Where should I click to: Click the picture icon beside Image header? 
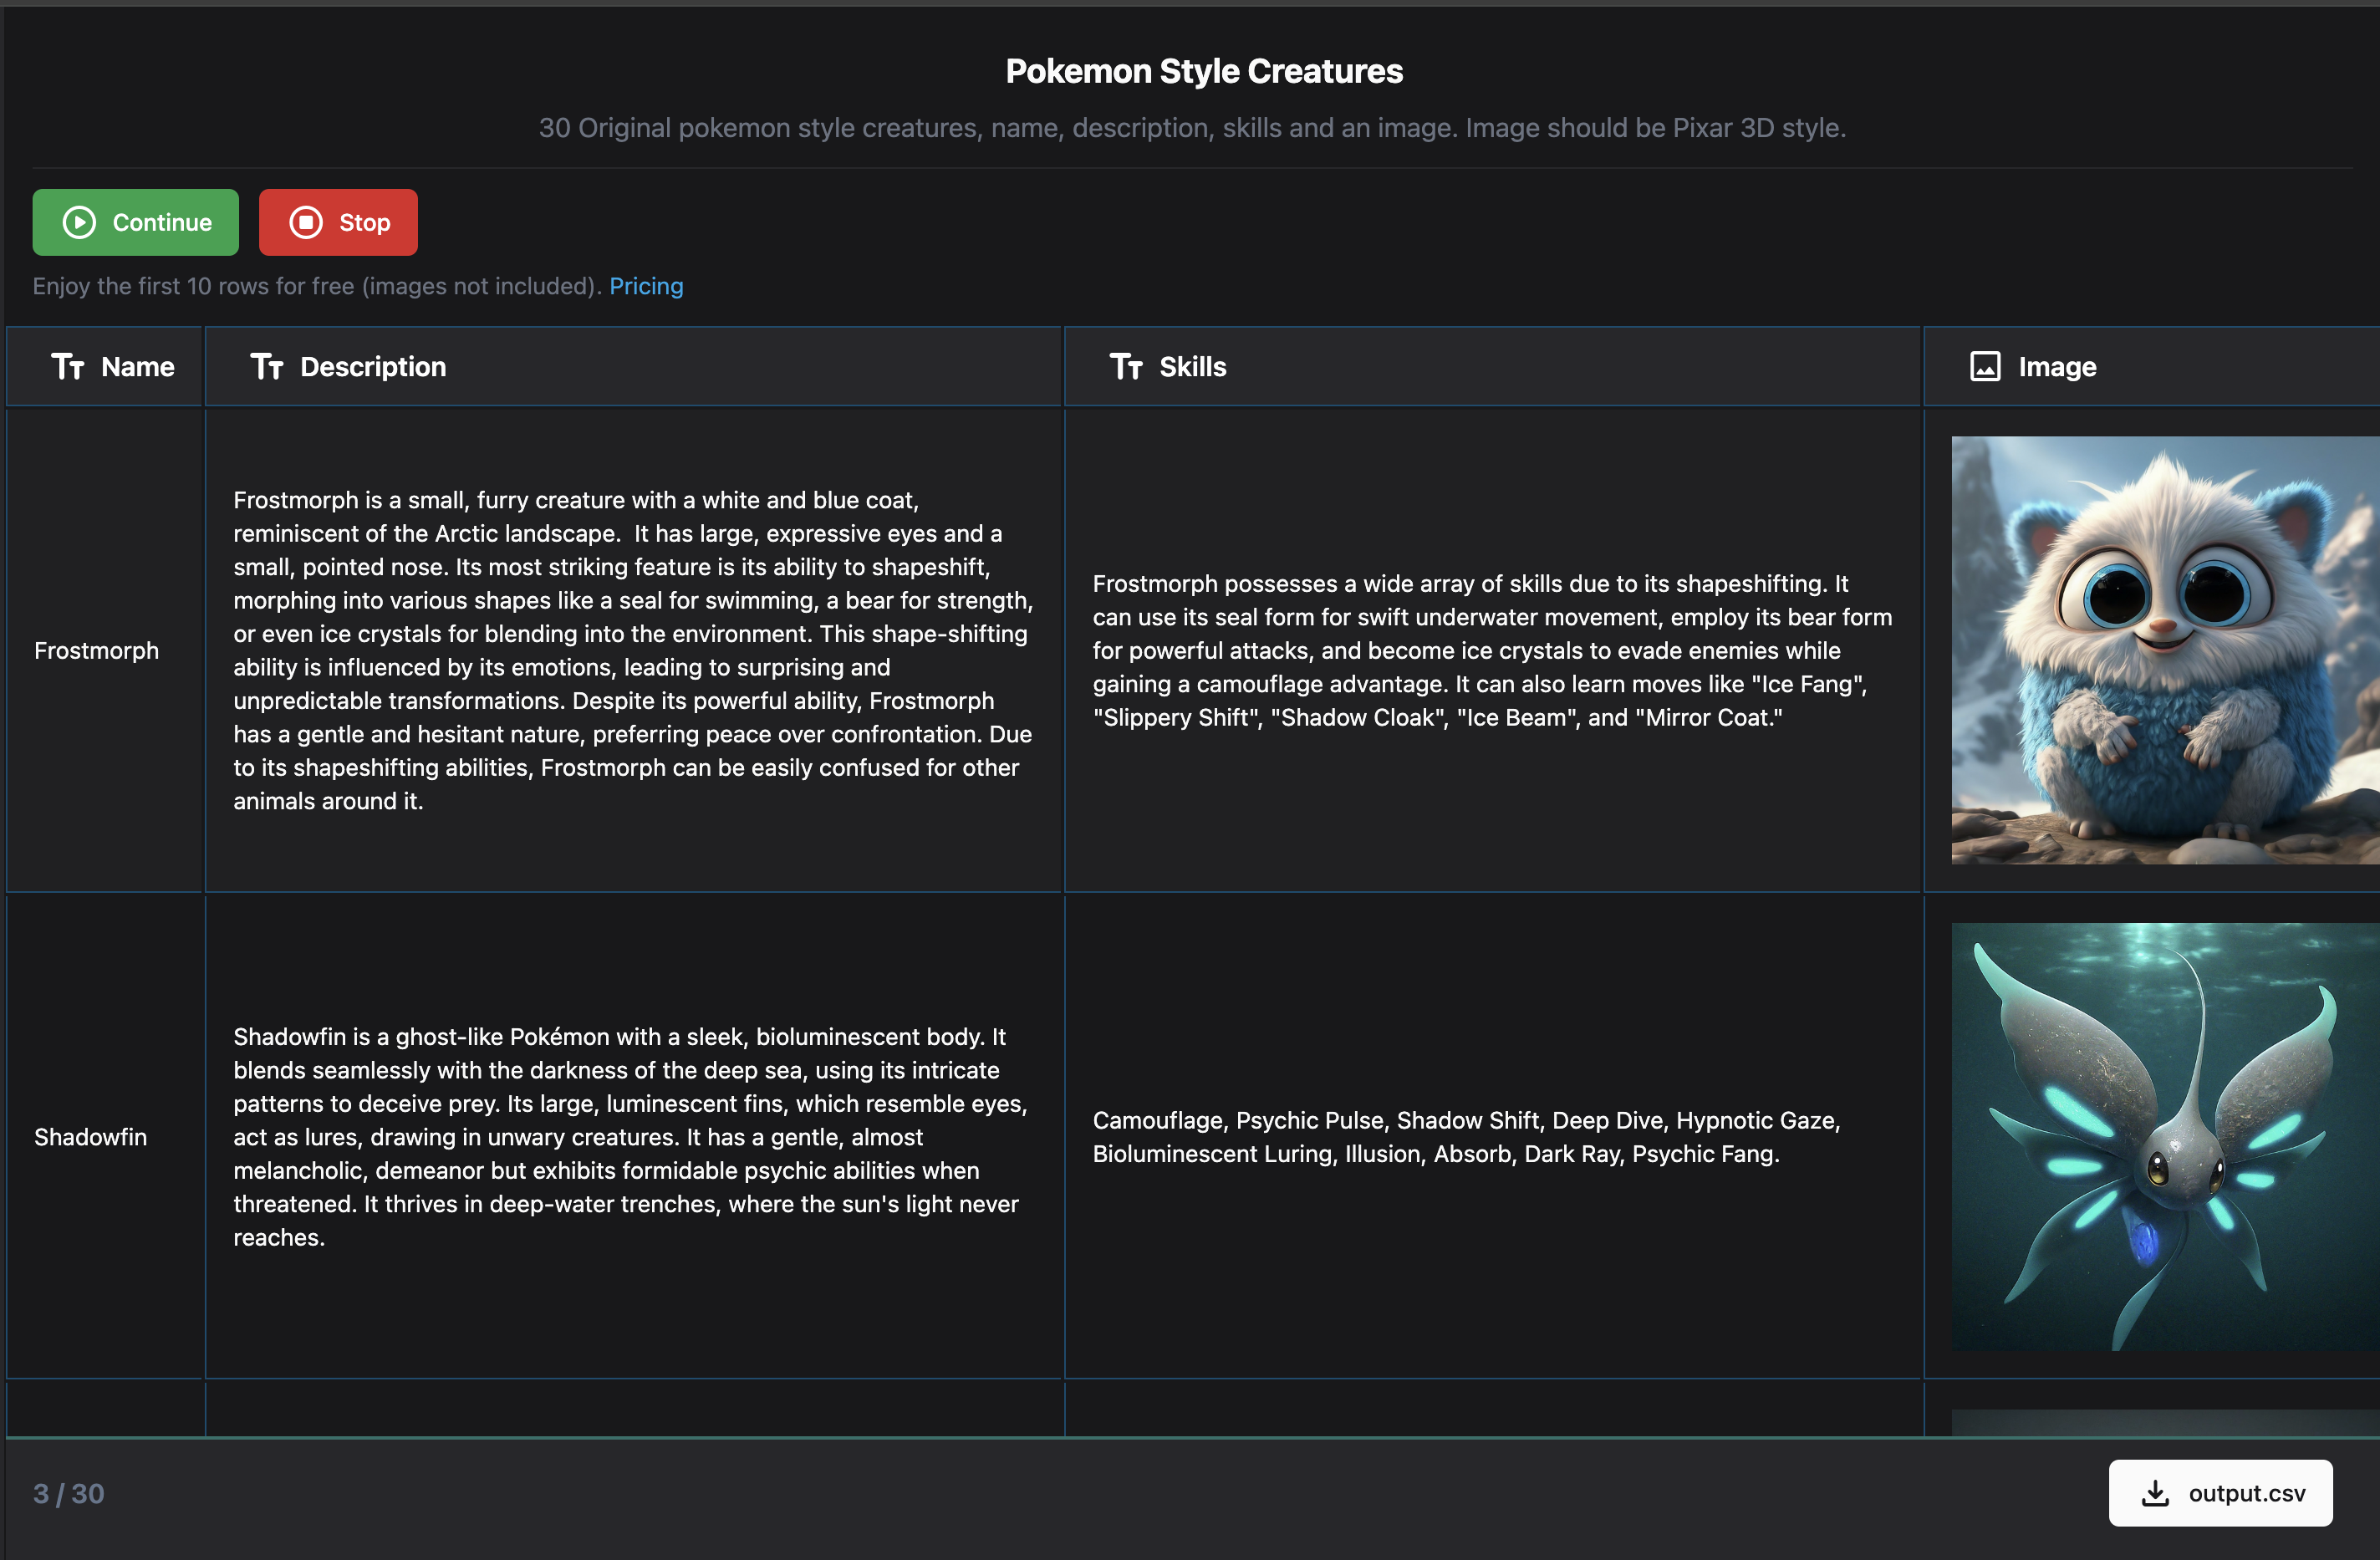pyautogui.click(x=1985, y=367)
